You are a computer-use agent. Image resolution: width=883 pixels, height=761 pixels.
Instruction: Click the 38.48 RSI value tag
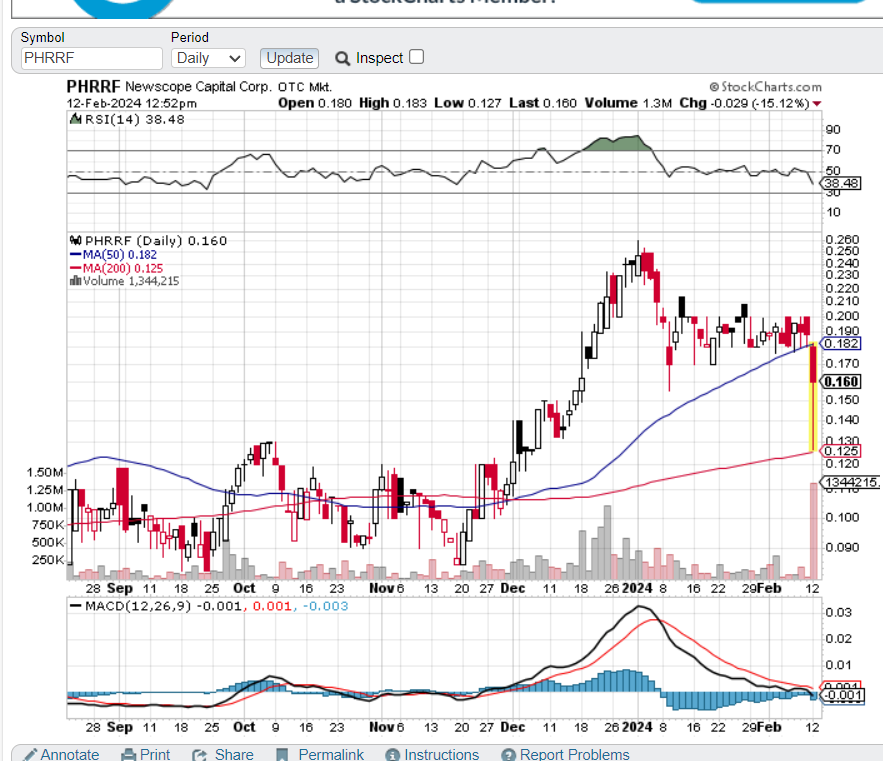pyautogui.click(x=841, y=183)
